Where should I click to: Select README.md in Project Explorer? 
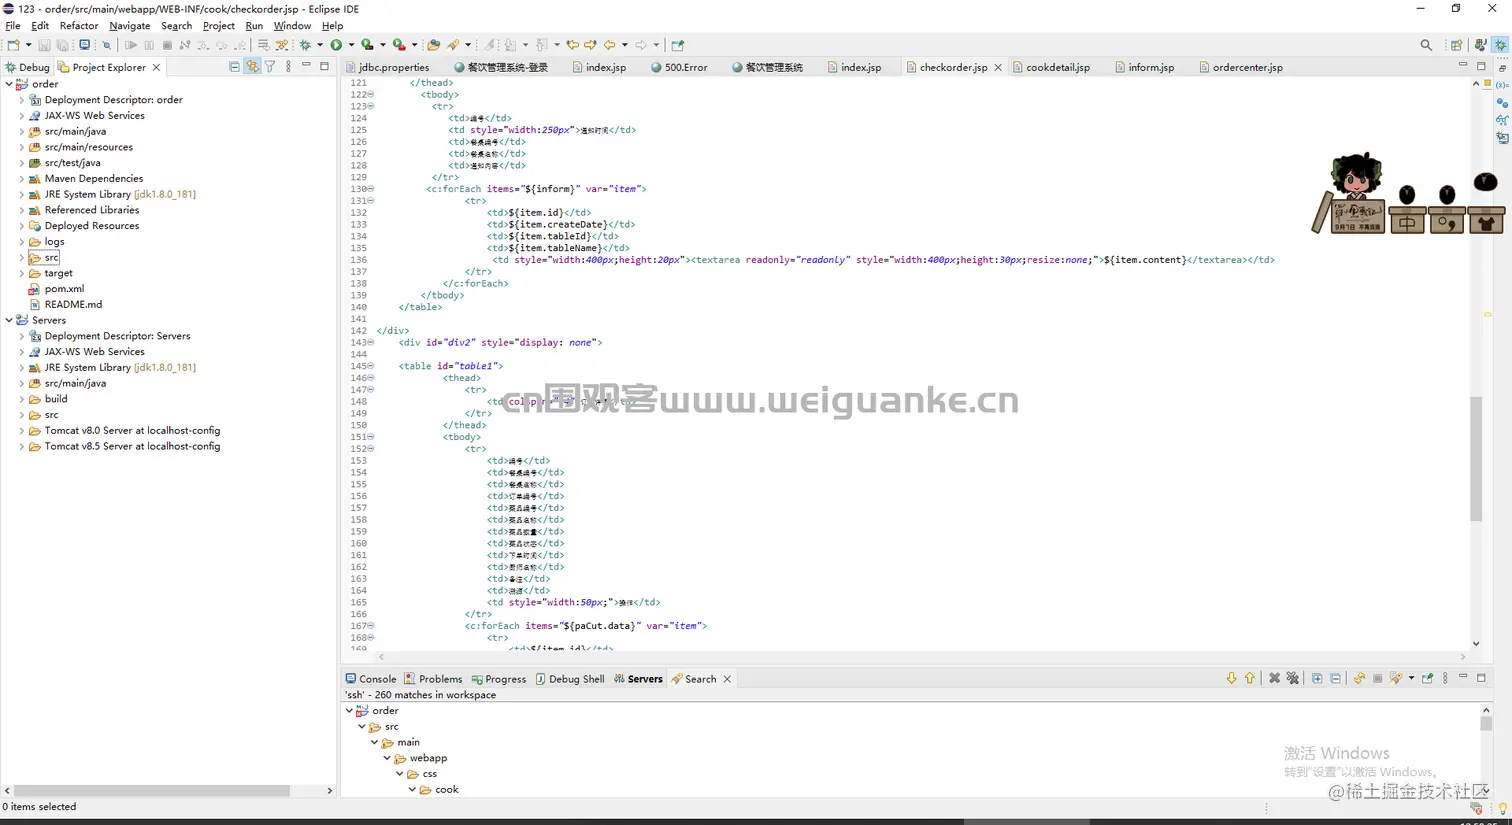pos(73,304)
